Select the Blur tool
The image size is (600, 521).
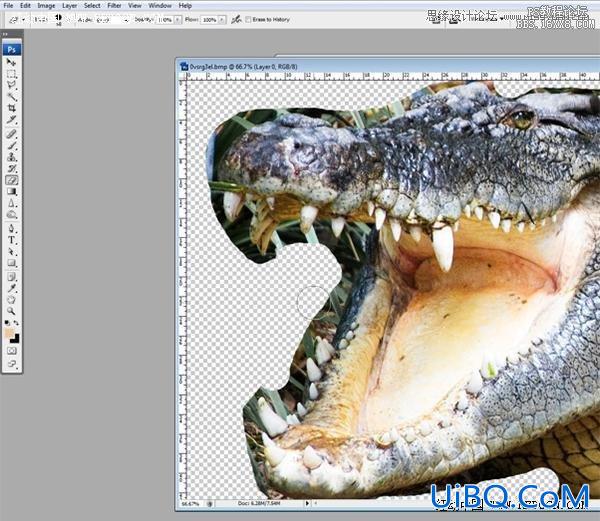click(11, 203)
